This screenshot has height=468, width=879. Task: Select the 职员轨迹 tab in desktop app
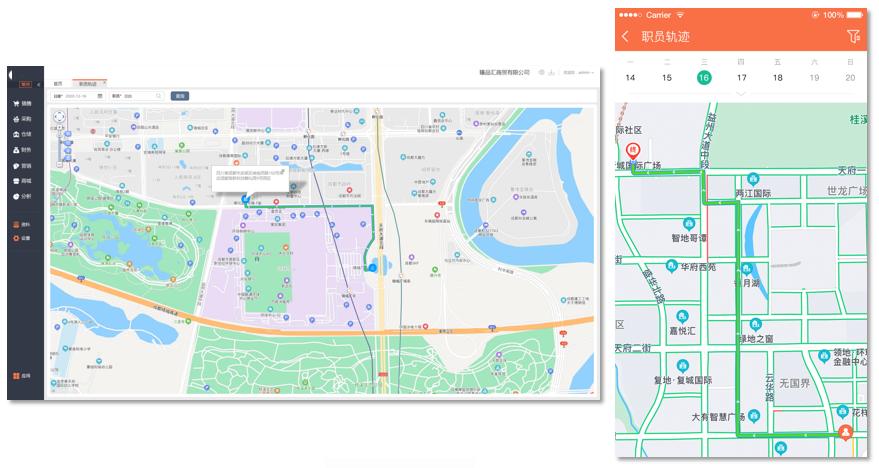click(87, 84)
